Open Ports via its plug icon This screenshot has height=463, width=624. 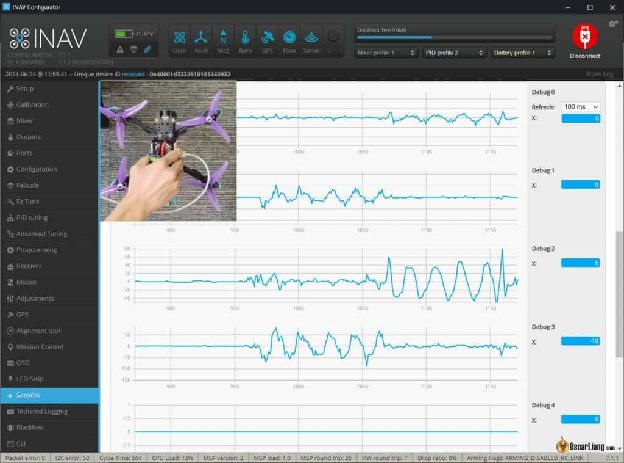click(10, 153)
